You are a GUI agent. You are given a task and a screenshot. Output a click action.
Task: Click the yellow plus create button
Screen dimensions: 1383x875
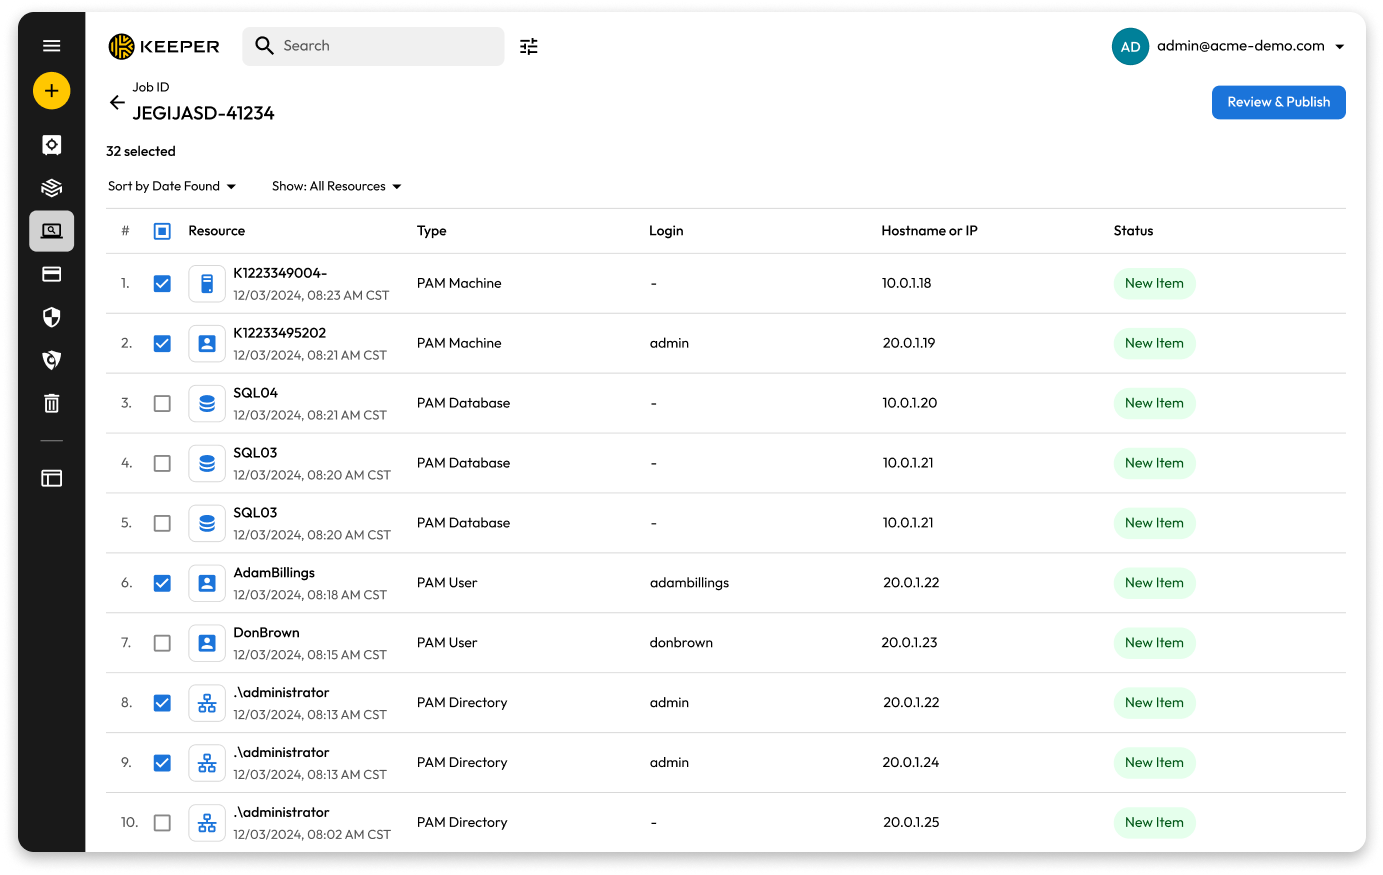point(52,91)
